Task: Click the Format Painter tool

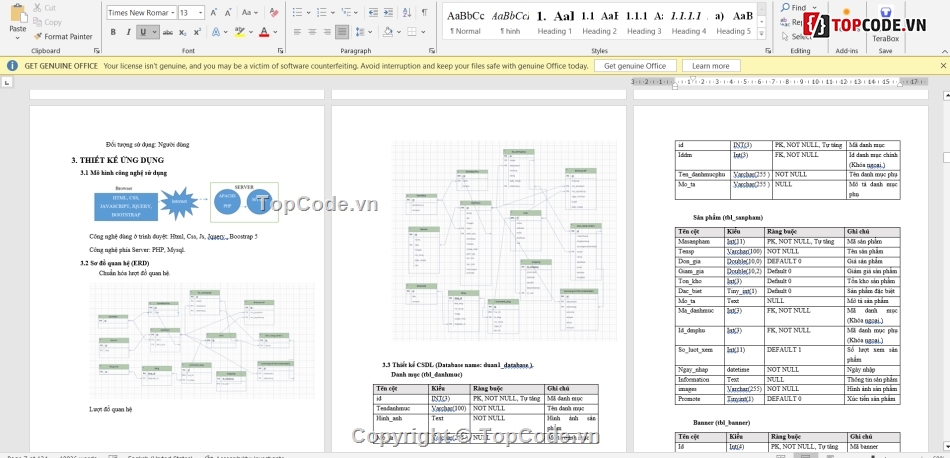Action: pyautogui.click(x=62, y=36)
